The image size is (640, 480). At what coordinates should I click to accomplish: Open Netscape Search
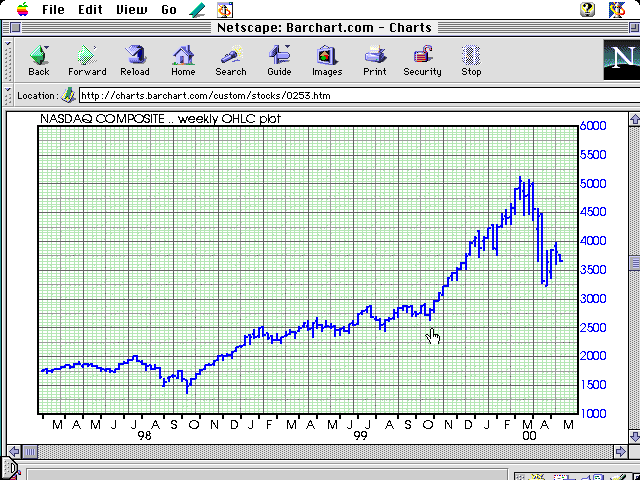coord(231,60)
